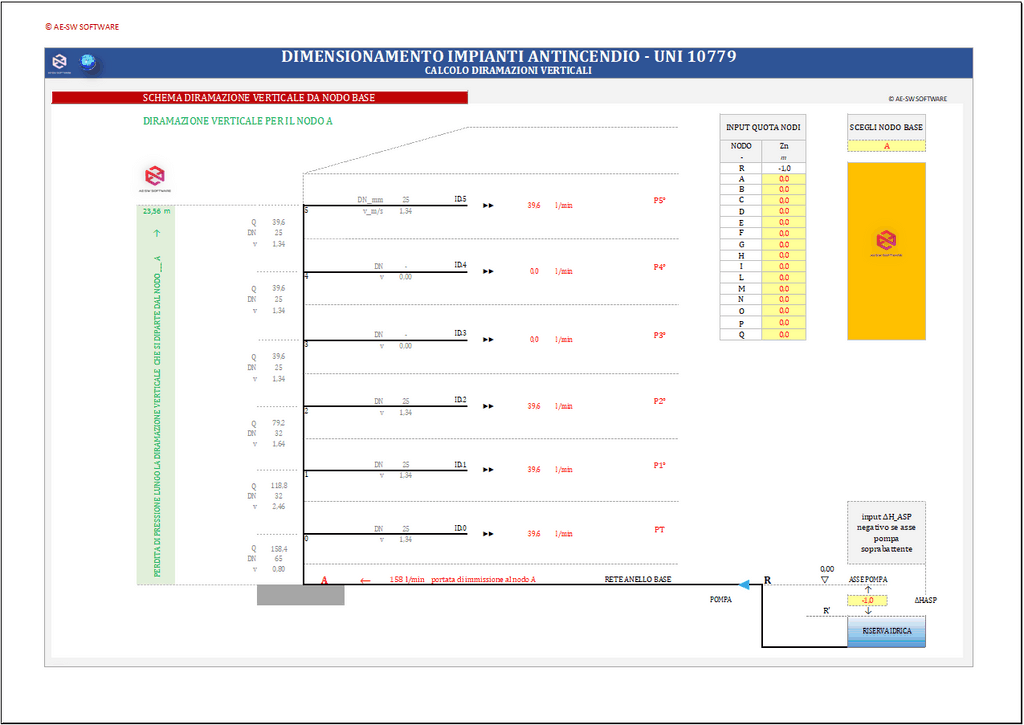Click the AE-SW logo in the blue header
This screenshot has height=725, width=1024.
click(x=60, y=63)
